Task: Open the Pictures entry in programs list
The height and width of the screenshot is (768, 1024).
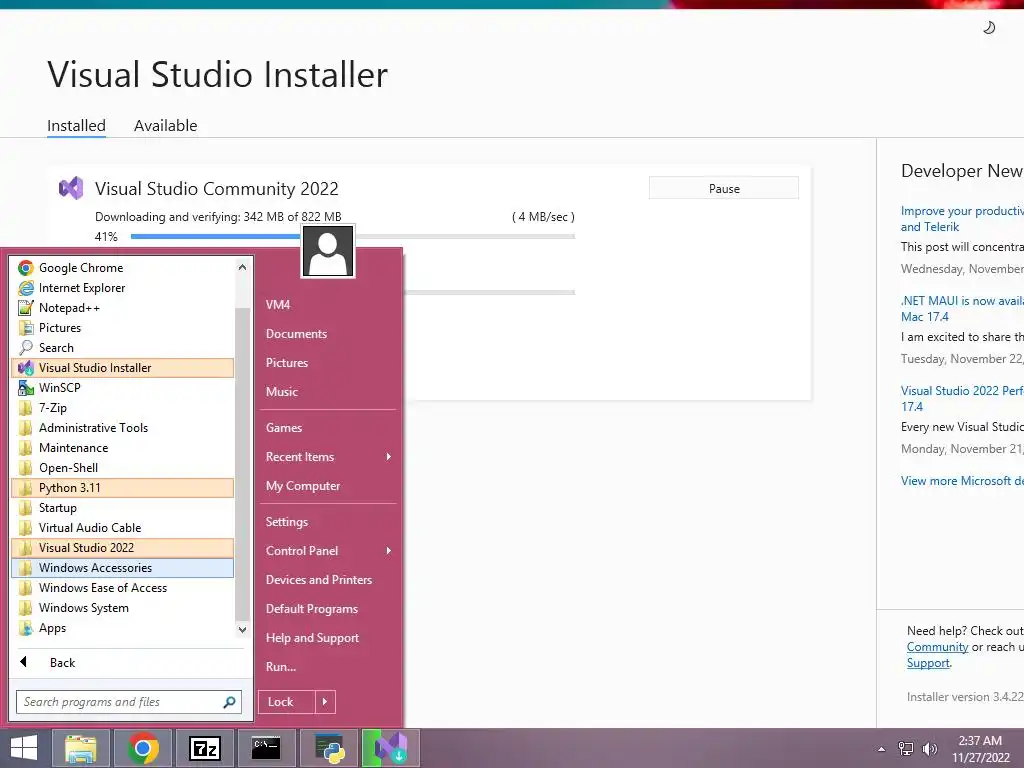Action: point(122,328)
